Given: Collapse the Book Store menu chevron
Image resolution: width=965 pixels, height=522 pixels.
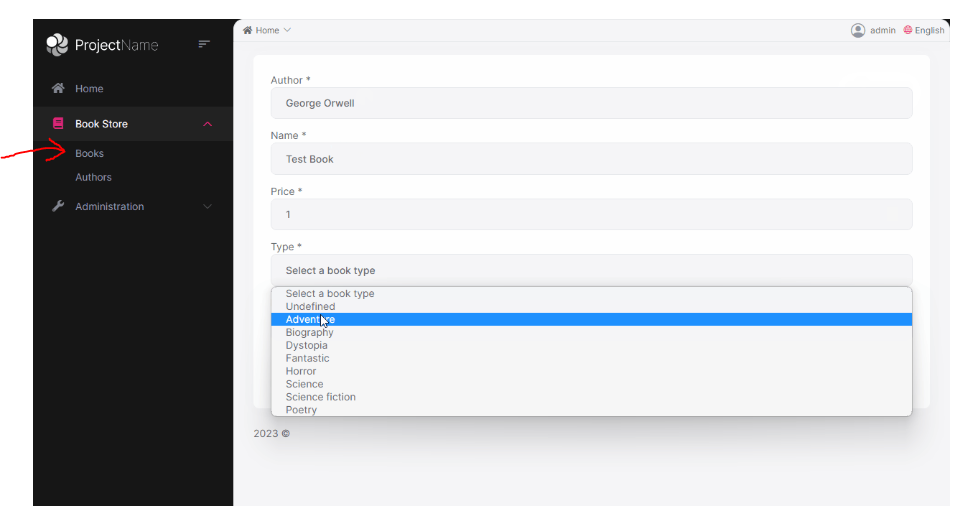Looking at the screenshot, I should point(207,124).
